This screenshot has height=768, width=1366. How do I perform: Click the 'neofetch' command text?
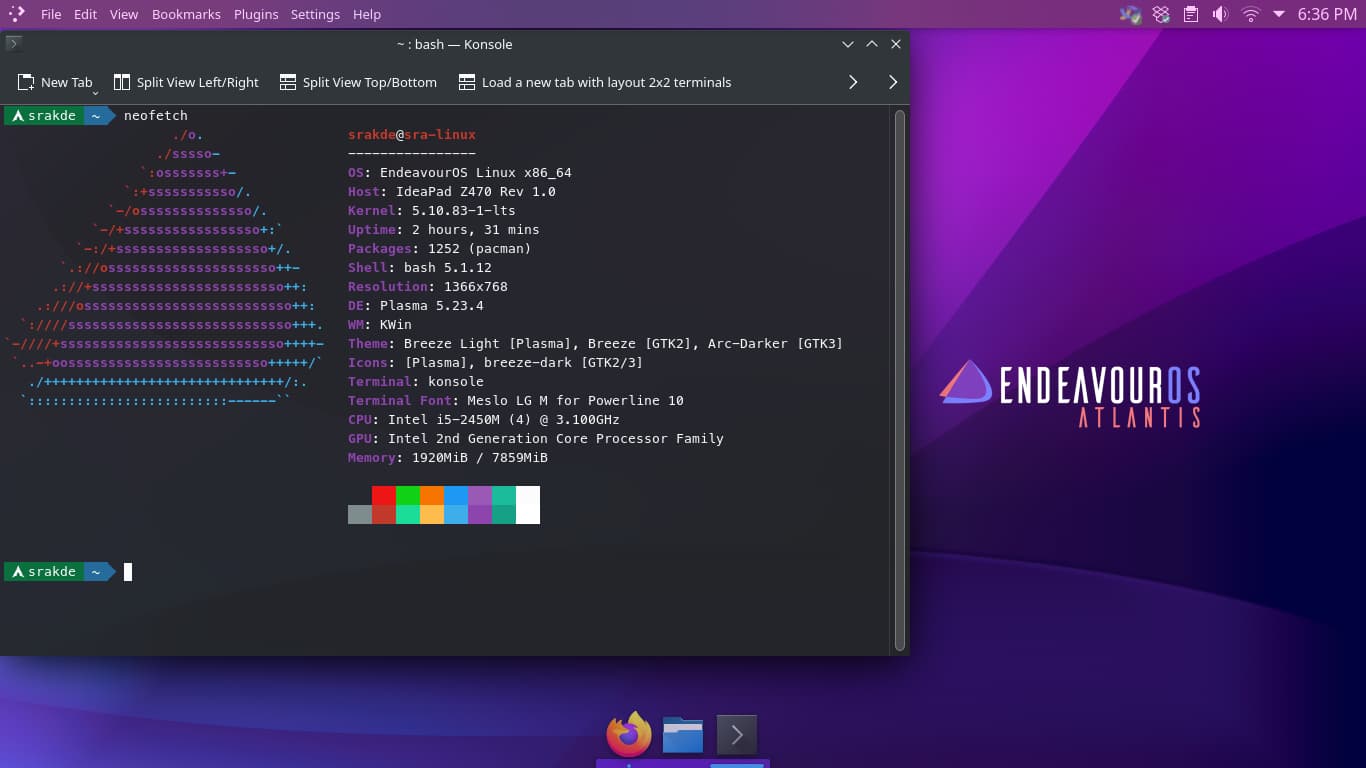pyautogui.click(x=156, y=115)
